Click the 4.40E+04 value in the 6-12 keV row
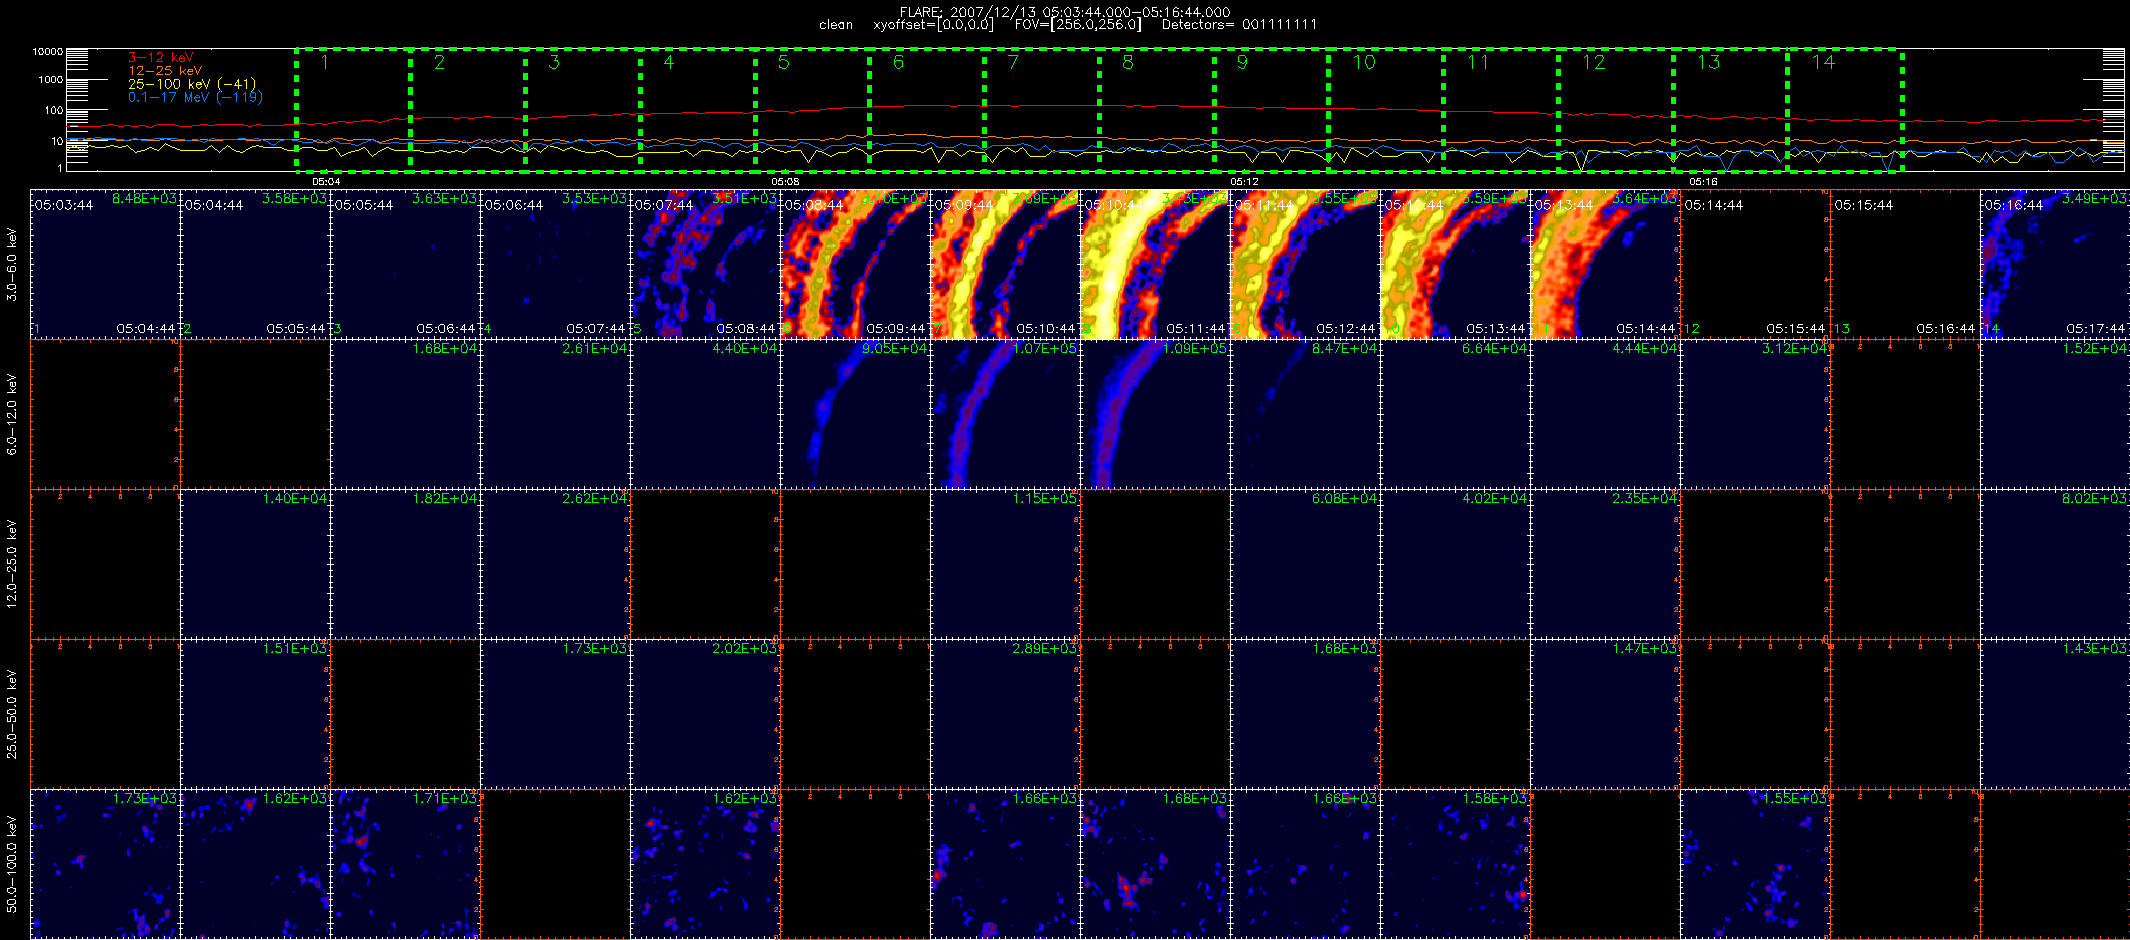Screen dimensions: 2130x940 (744, 349)
